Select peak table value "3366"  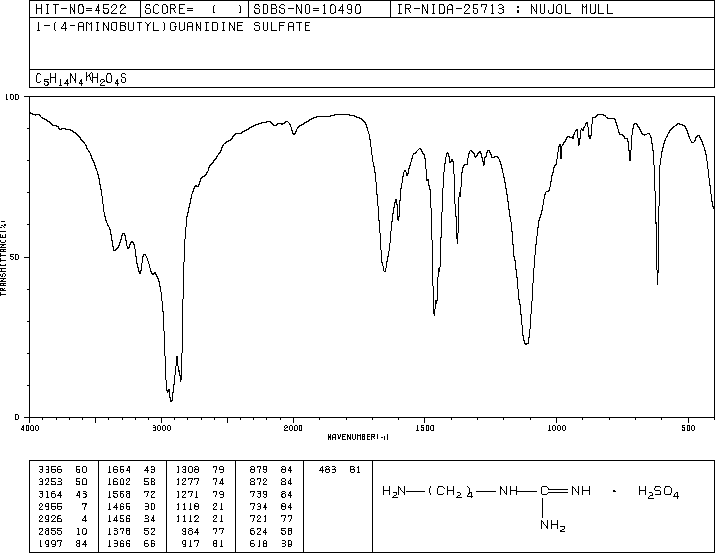coord(51,470)
